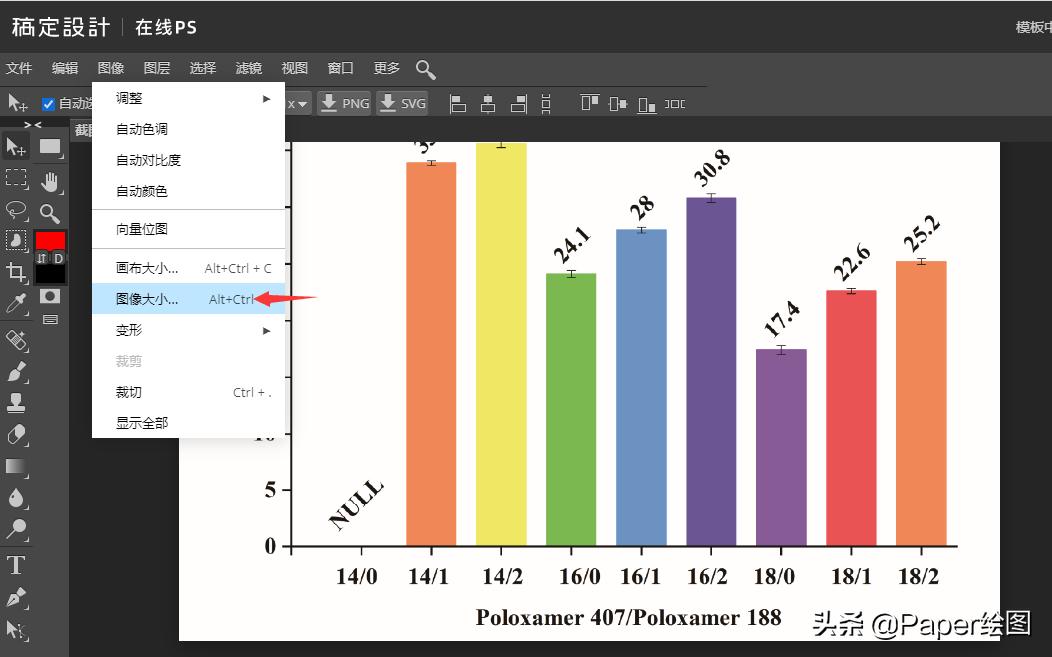This screenshot has width=1052, height=657.
Task: Select the Lasso tool
Action: [16, 210]
